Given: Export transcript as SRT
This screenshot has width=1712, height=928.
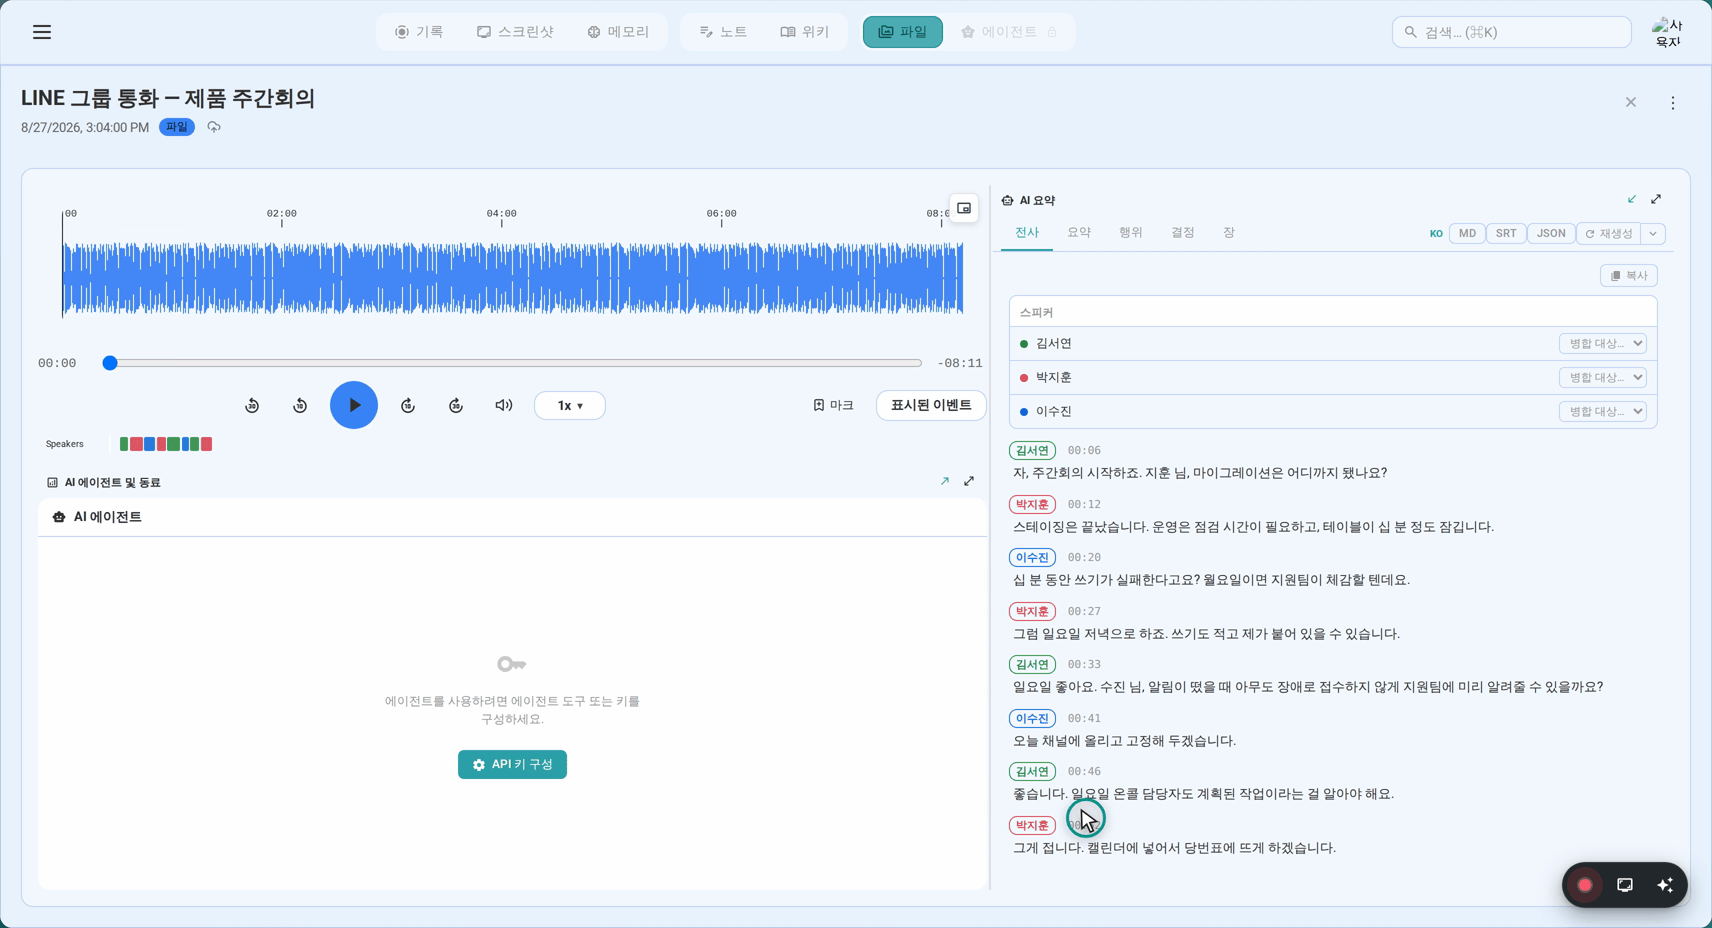Looking at the screenshot, I should point(1506,233).
